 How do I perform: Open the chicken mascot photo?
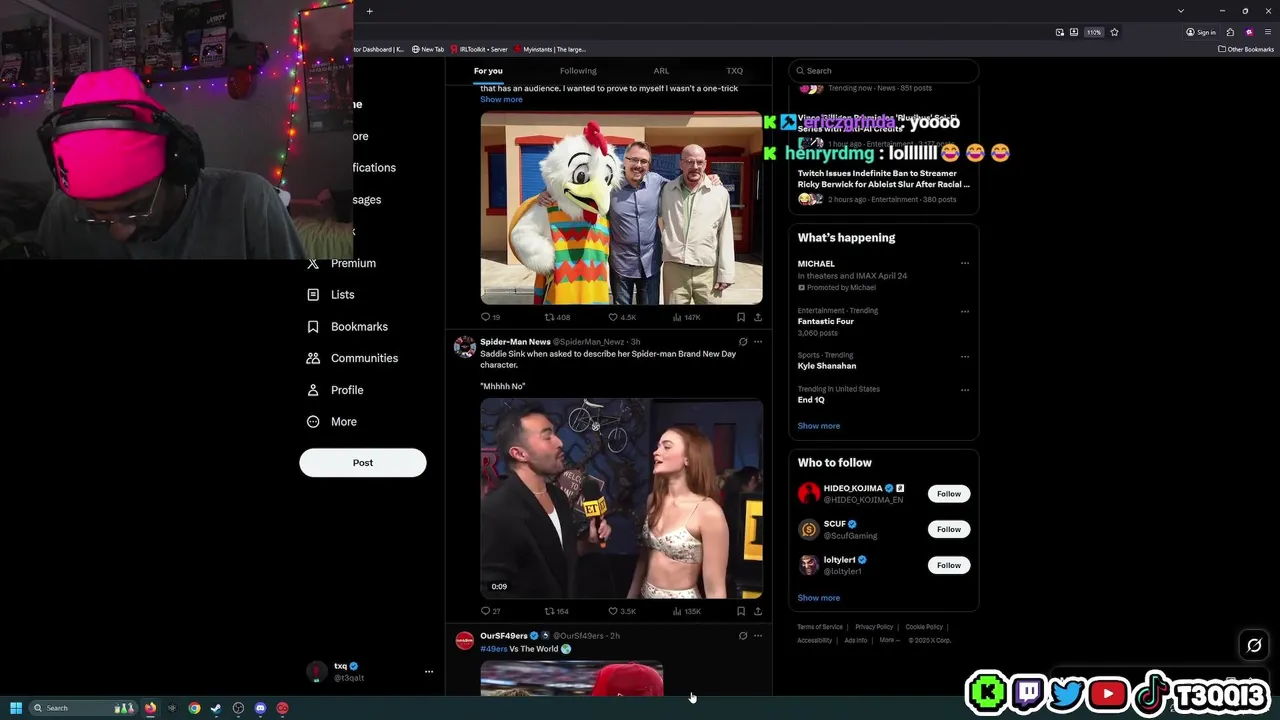(x=621, y=208)
